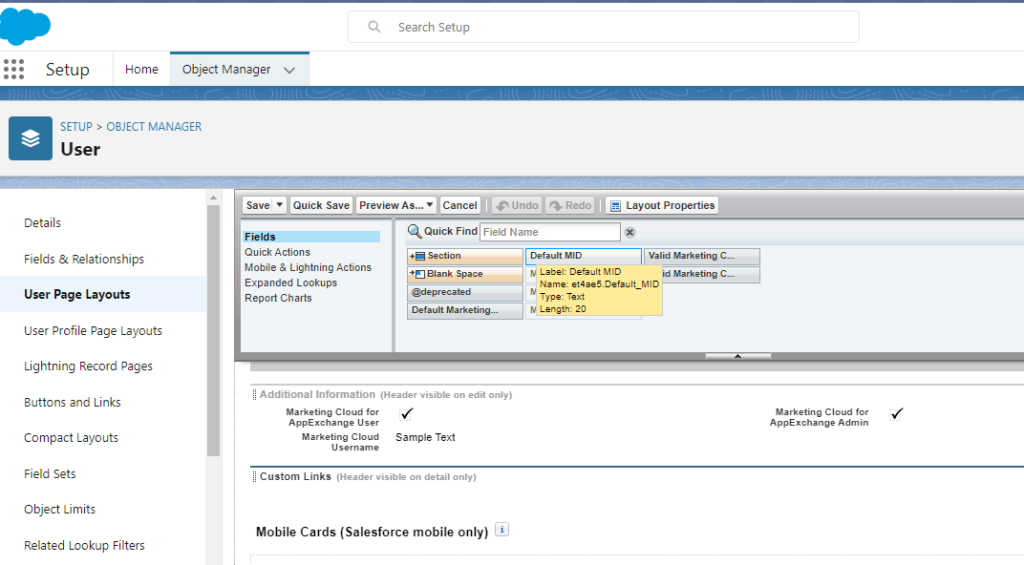Select Fields in the palette list
This screenshot has height=565, width=1024.
point(311,236)
